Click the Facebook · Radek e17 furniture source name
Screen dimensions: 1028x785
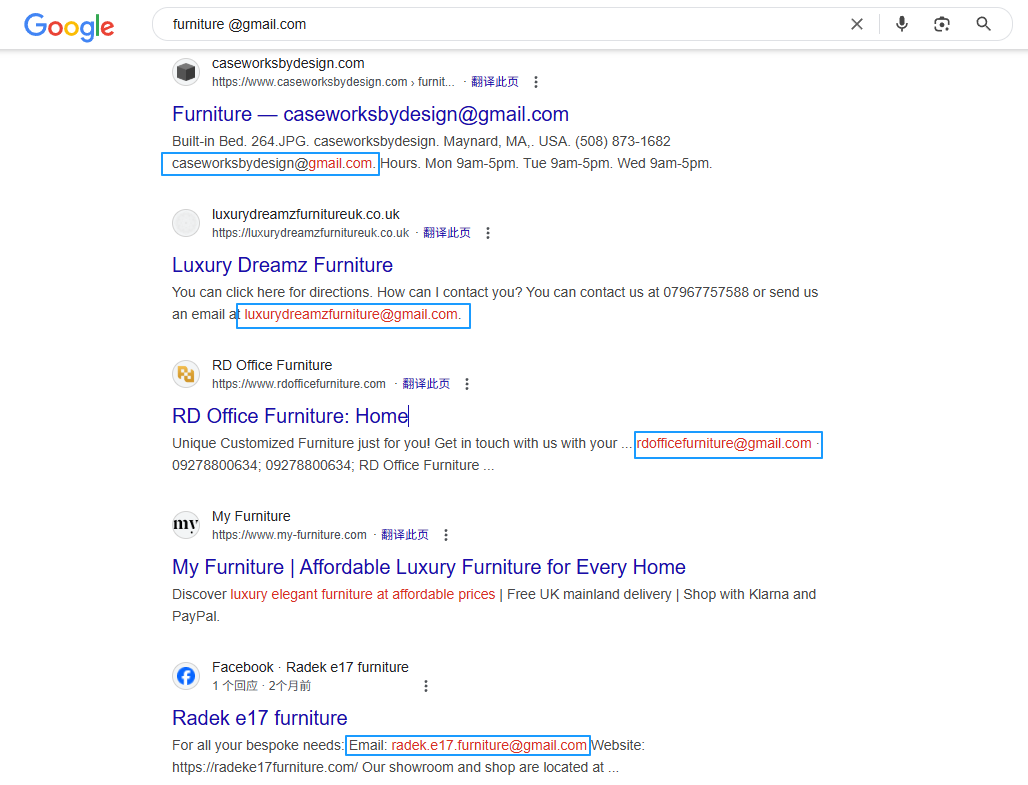[310, 667]
